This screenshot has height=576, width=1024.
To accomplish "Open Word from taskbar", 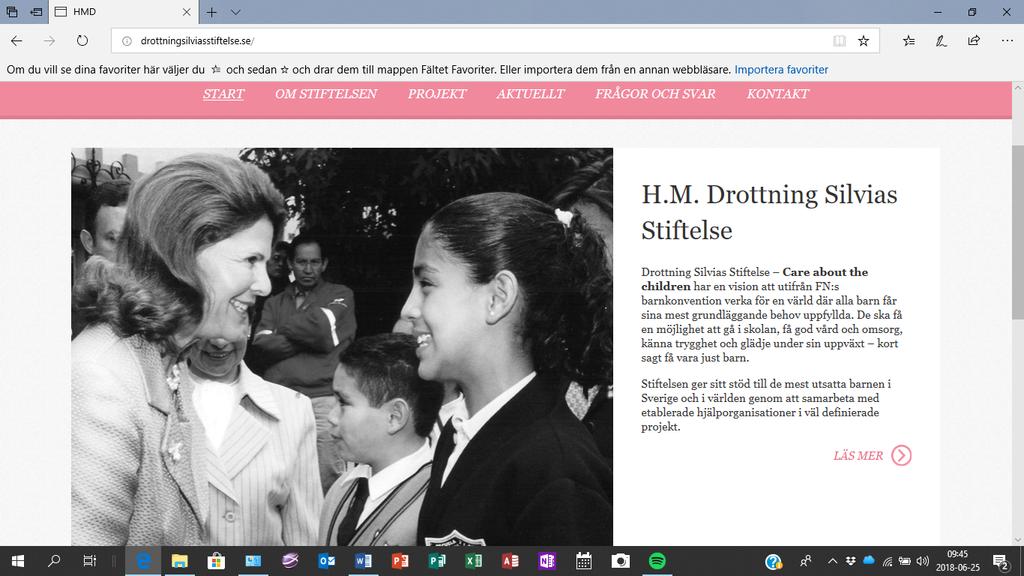I will 363,561.
